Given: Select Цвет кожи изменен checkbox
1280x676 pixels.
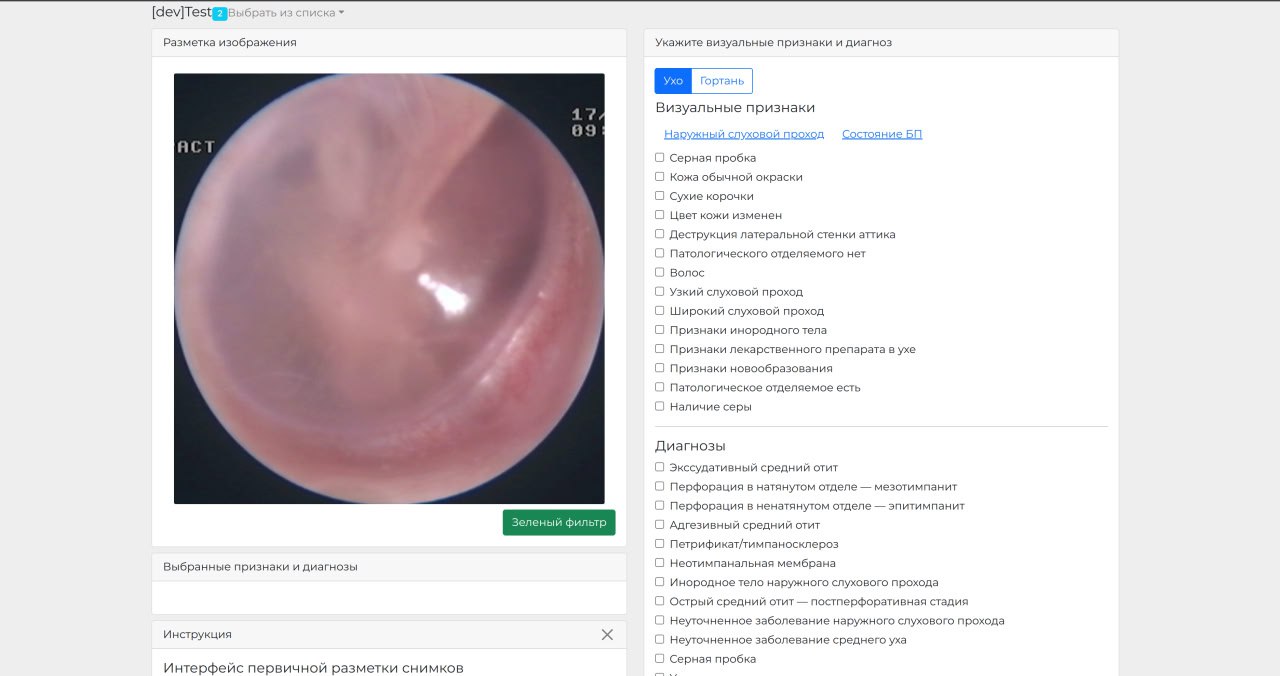Looking at the screenshot, I should point(660,214).
